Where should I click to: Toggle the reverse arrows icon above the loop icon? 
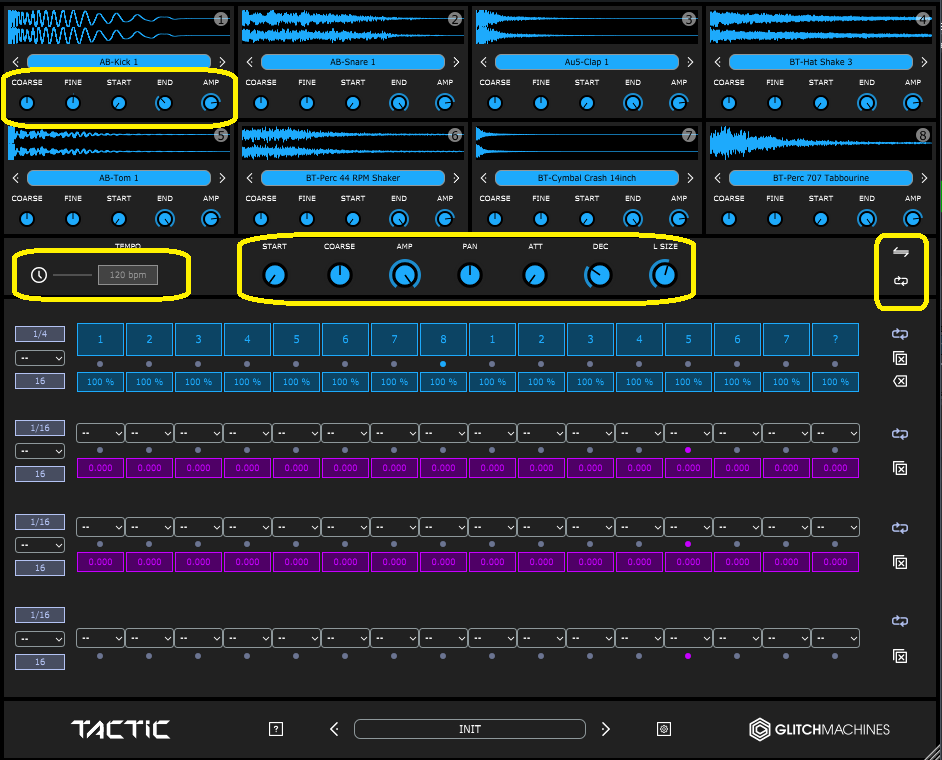901,252
